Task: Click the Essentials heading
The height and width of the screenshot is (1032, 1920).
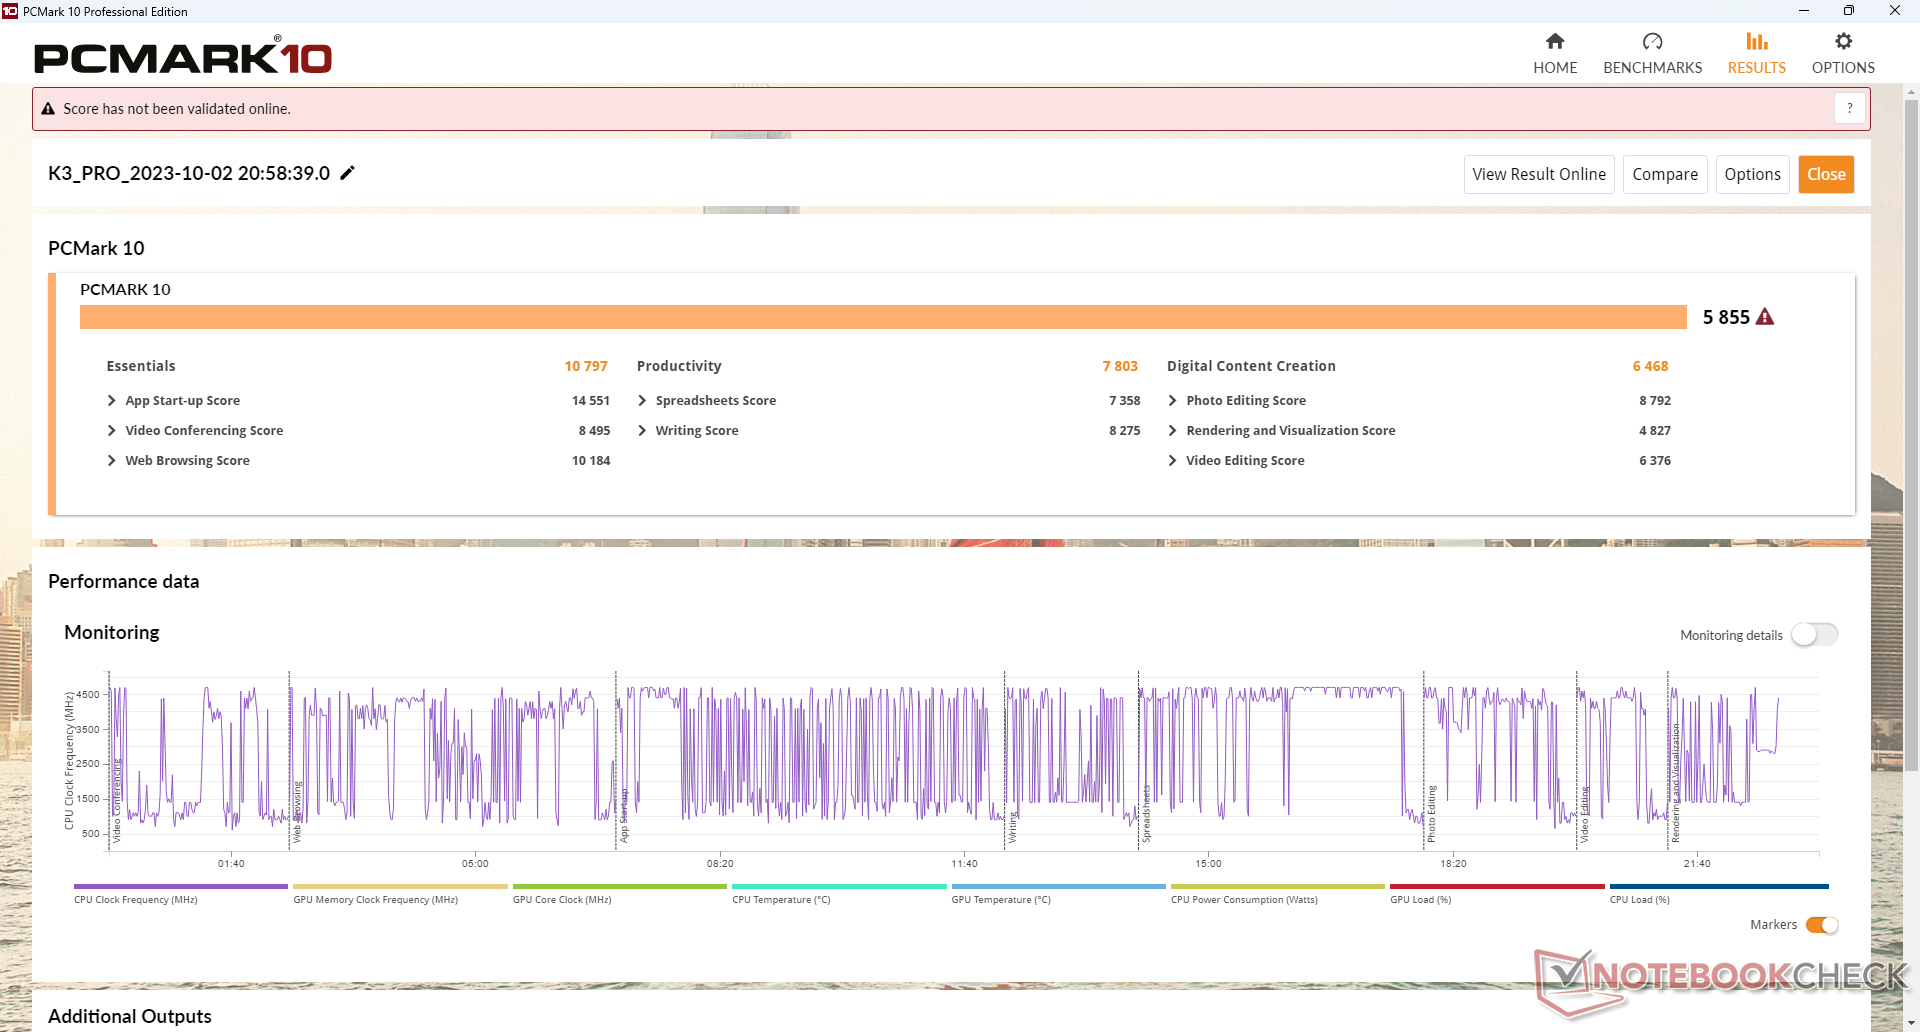Action: tap(141, 366)
